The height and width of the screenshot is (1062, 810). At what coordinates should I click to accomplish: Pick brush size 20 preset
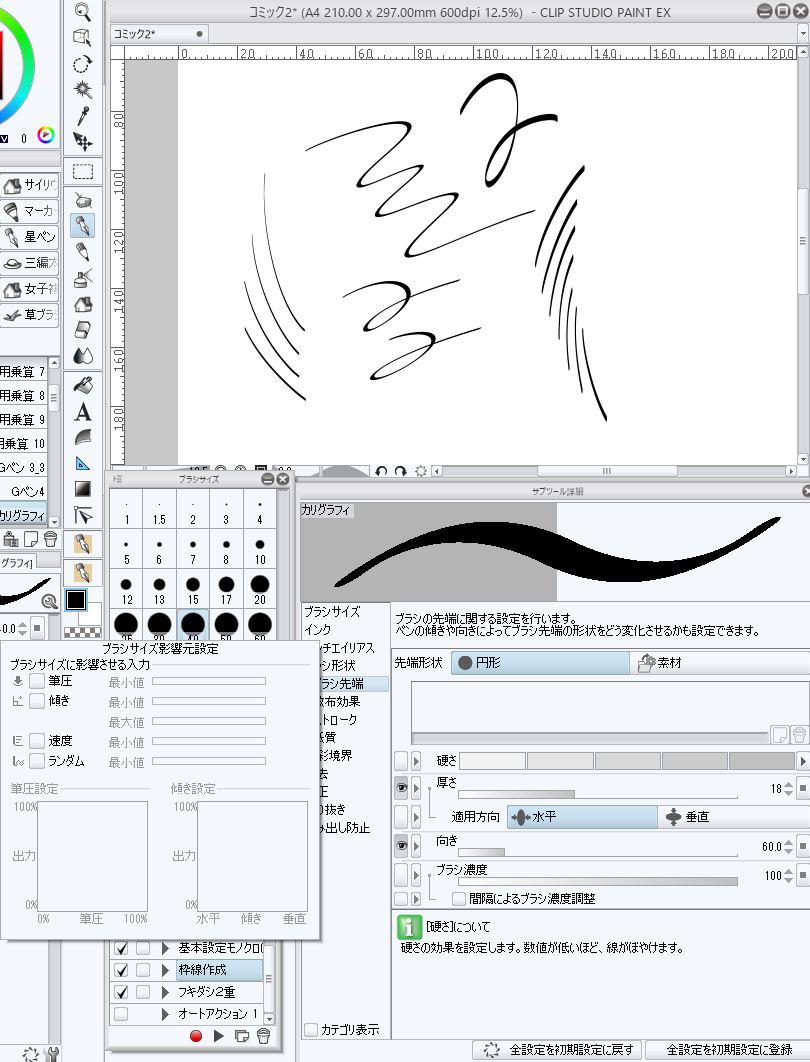[x=259, y=589]
